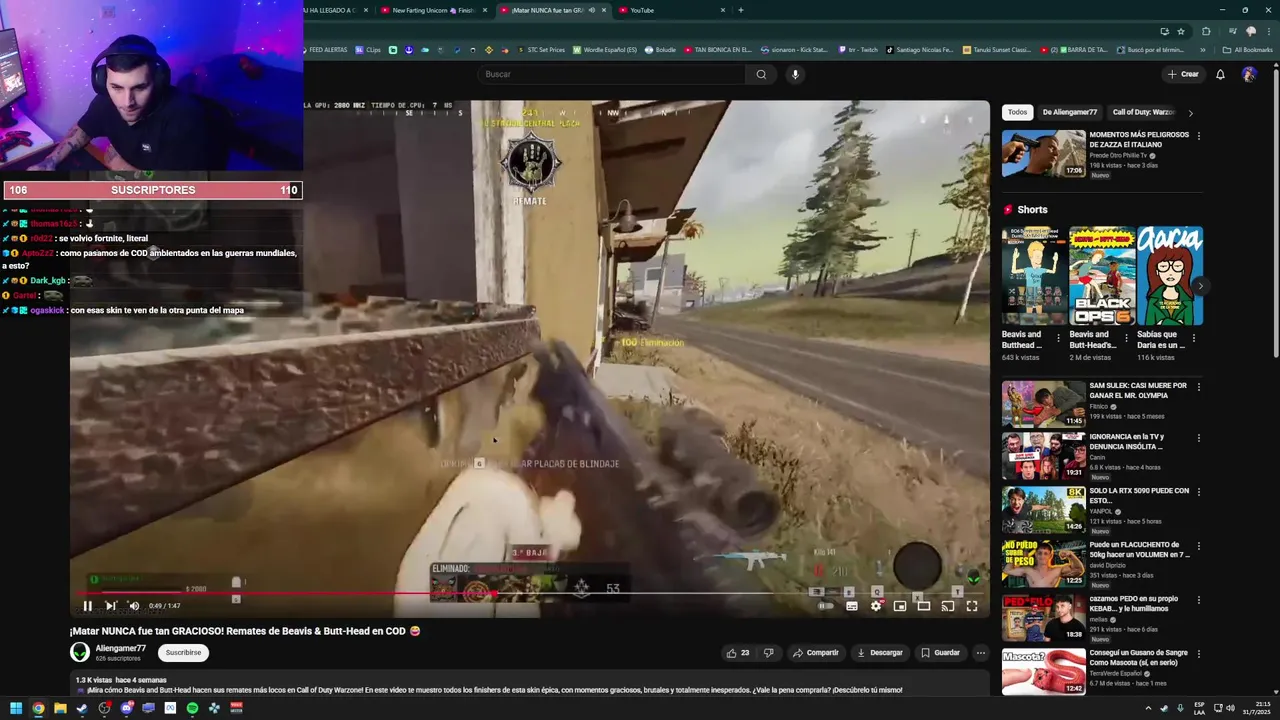This screenshot has height=720, width=1280.
Task: Enable miniplayer mode
Action: pyautogui.click(x=900, y=606)
